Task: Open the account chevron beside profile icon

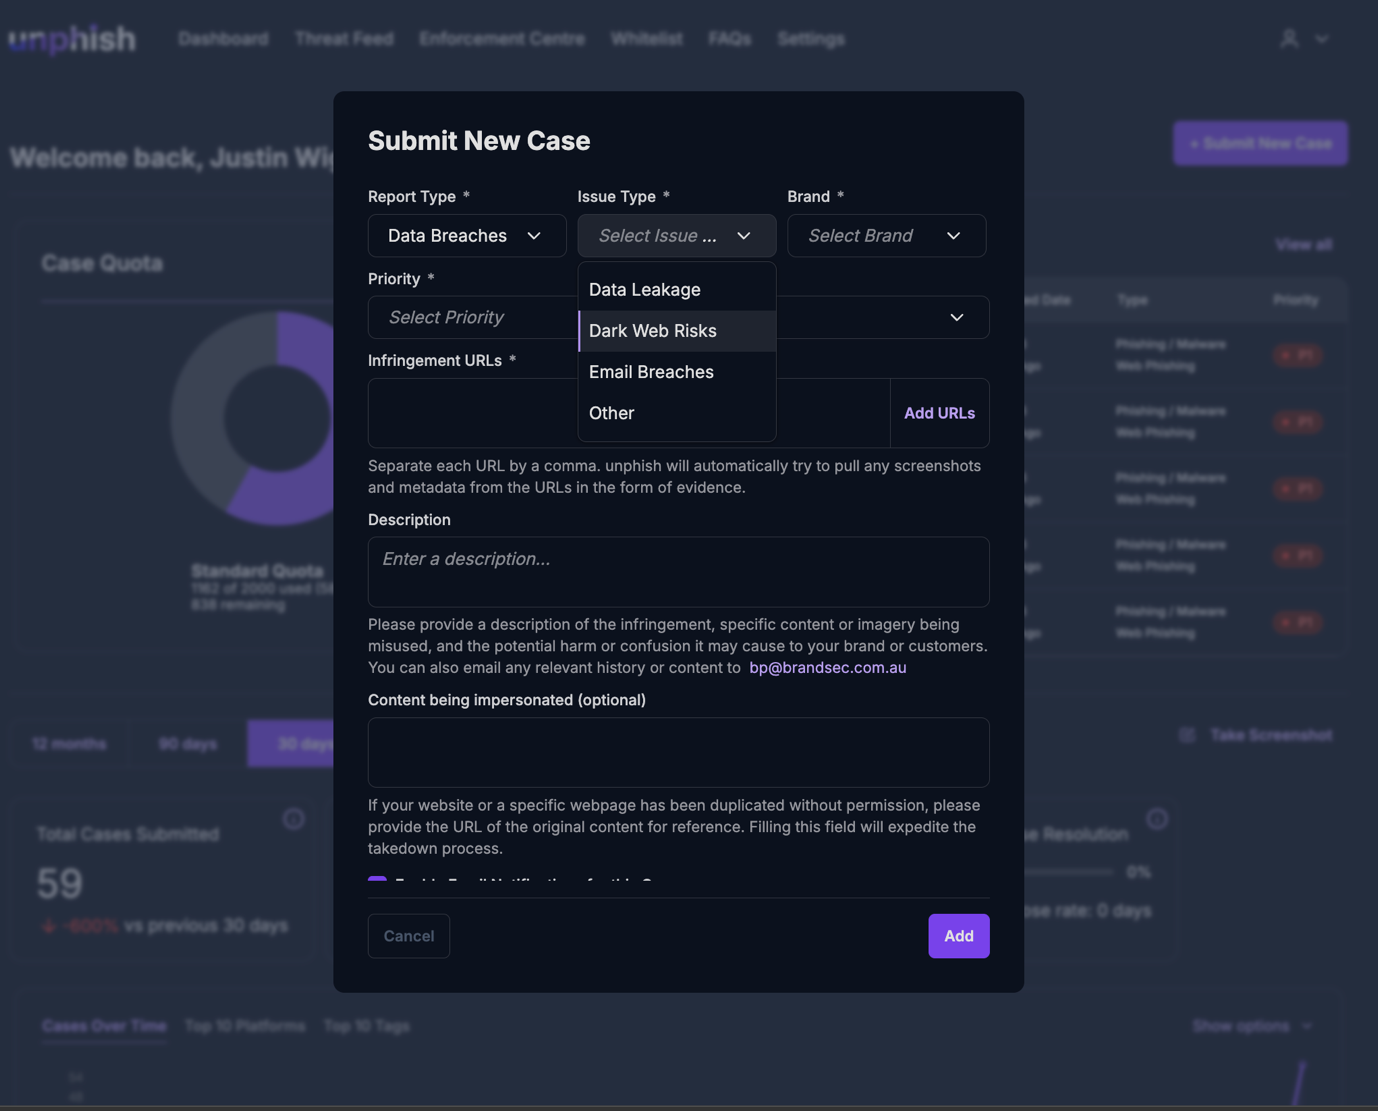Action: pyautogui.click(x=1322, y=40)
